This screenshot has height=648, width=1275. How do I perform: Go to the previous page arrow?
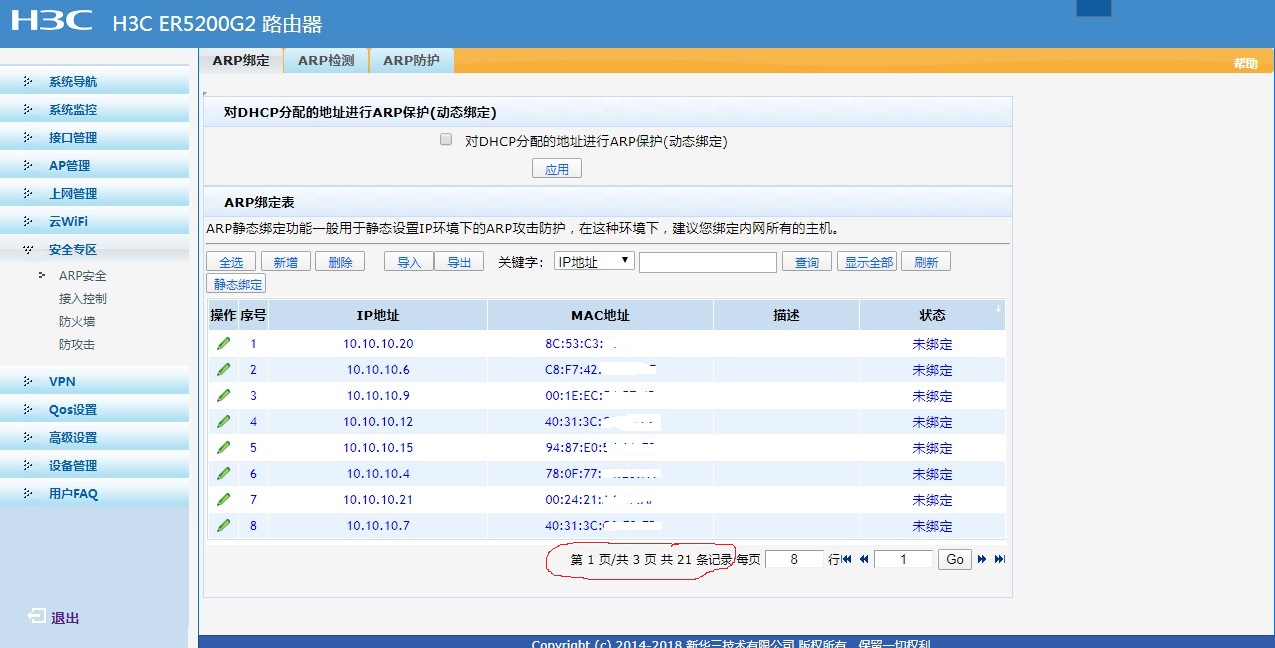click(864, 559)
